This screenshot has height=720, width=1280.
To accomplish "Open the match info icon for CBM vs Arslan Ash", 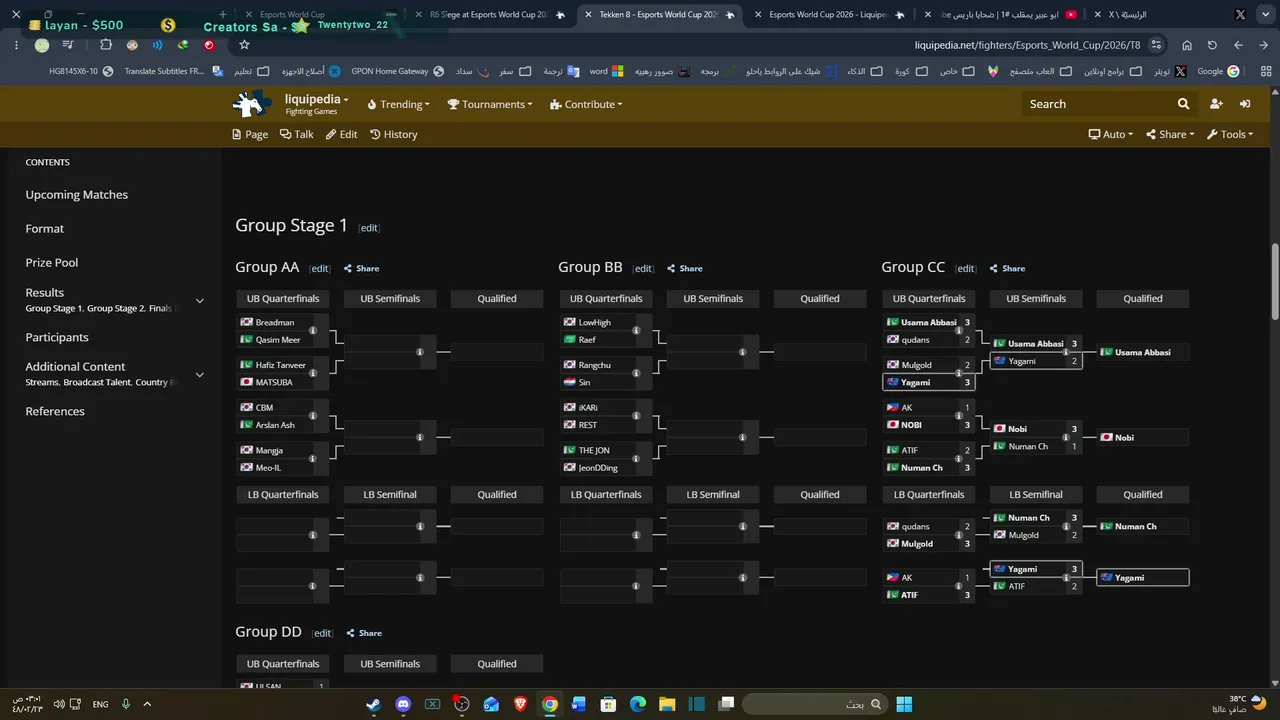I will click(x=313, y=416).
